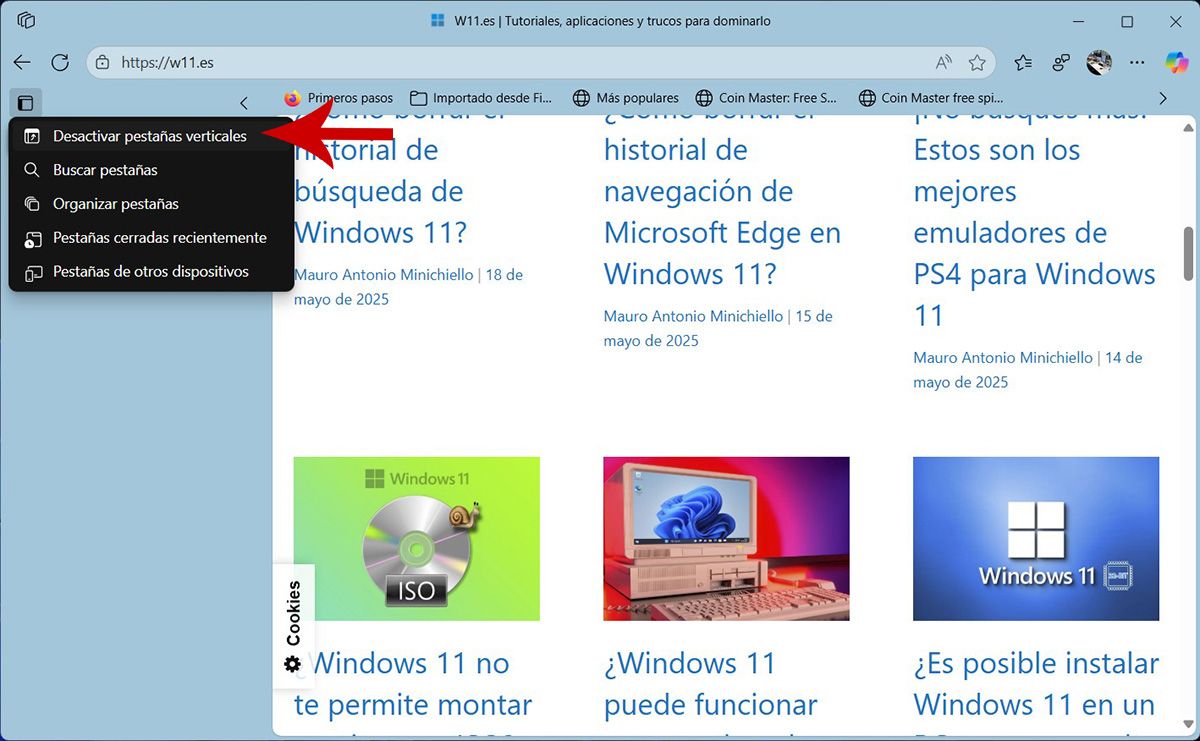Open the Cookies settings side tab

click(x=293, y=626)
